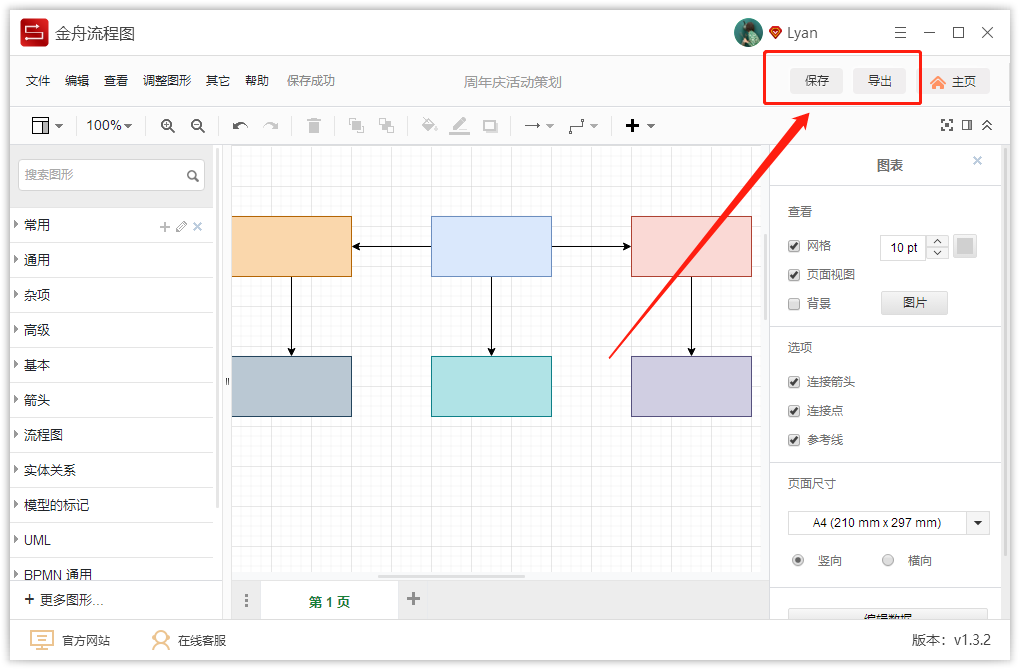Click the Delete (trash) icon on toolbar
The image size is (1020, 670).
coord(313,125)
